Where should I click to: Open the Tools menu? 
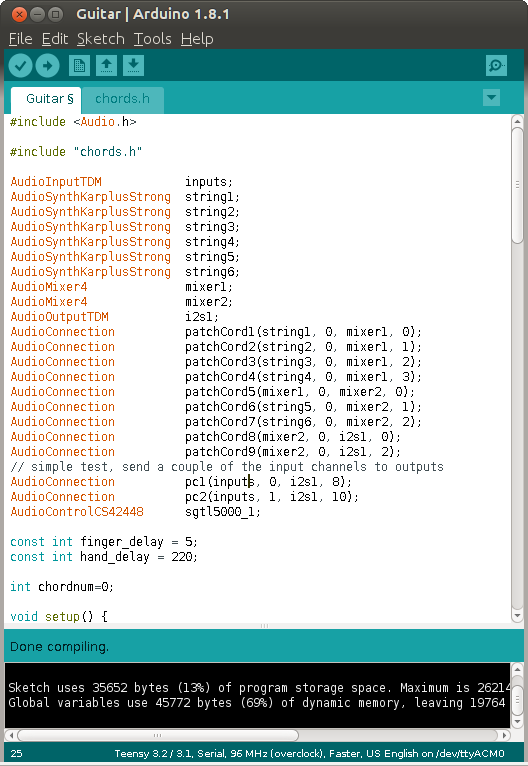152,39
